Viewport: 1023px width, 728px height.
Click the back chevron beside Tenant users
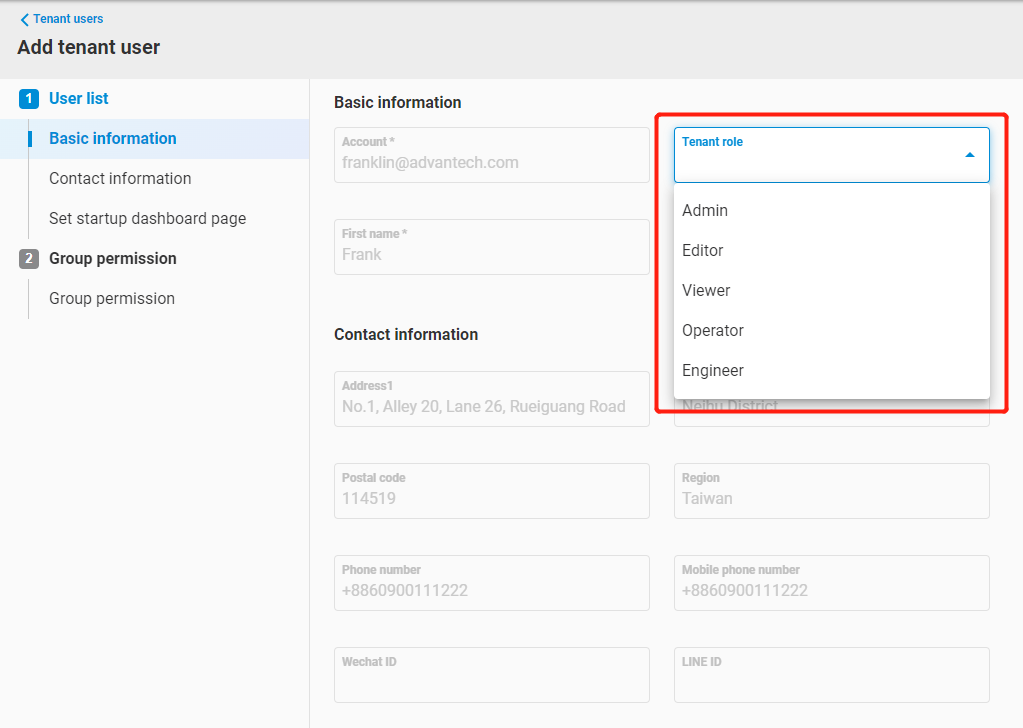tap(24, 19)
